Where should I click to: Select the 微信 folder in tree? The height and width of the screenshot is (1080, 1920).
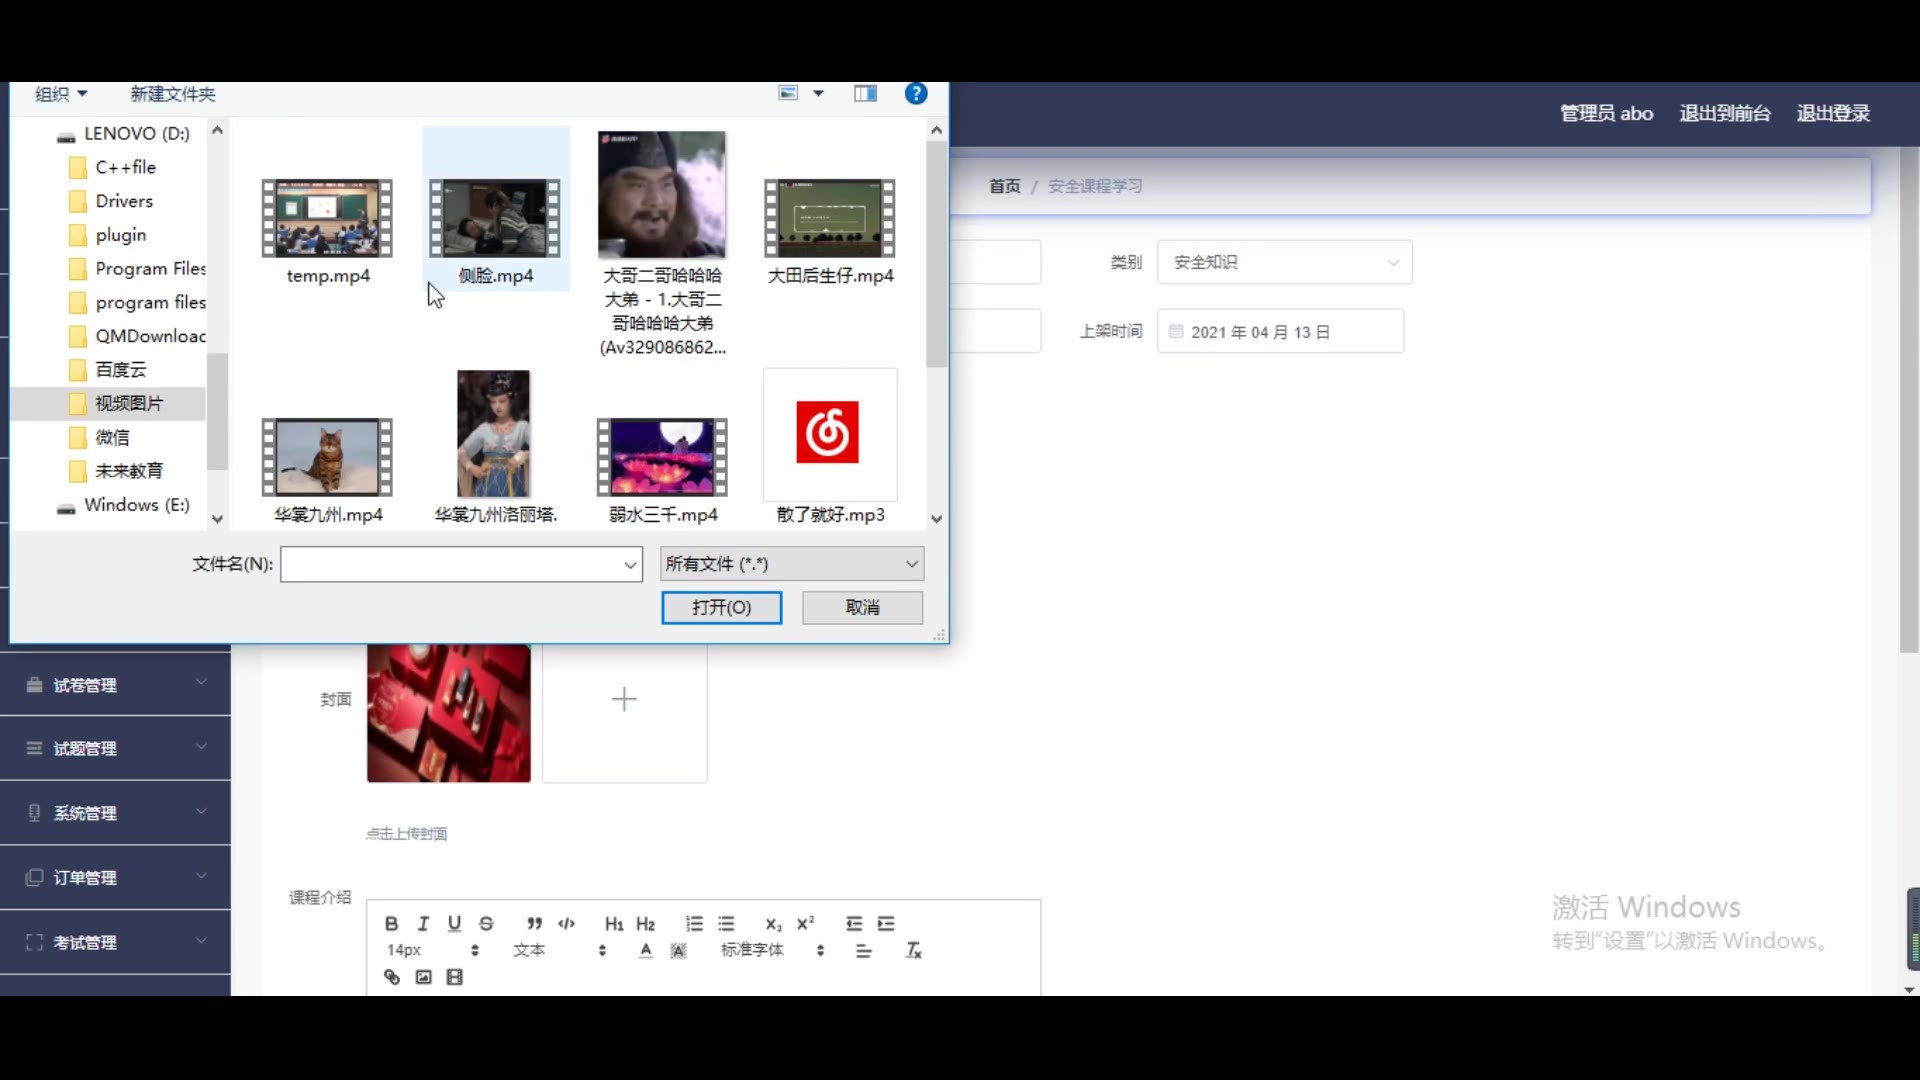111,437
